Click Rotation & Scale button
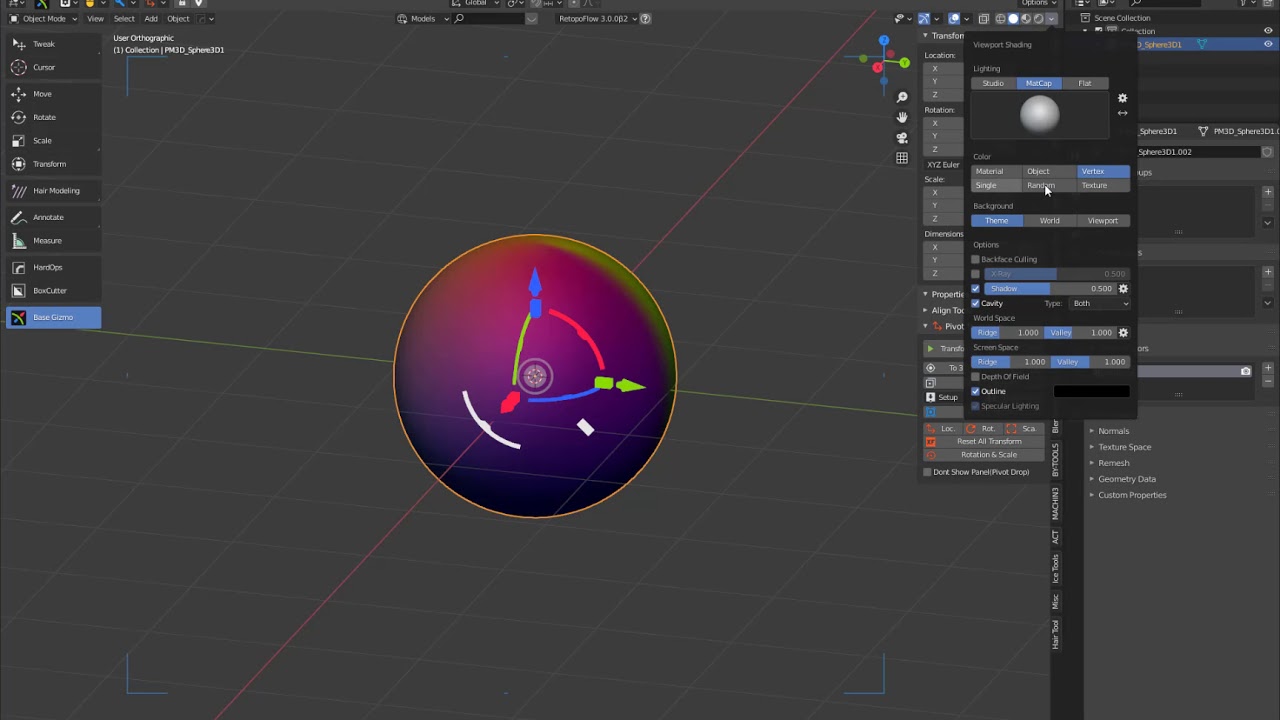The width and height of the screenshot is (1280, 720). click(x=989, y=455)
